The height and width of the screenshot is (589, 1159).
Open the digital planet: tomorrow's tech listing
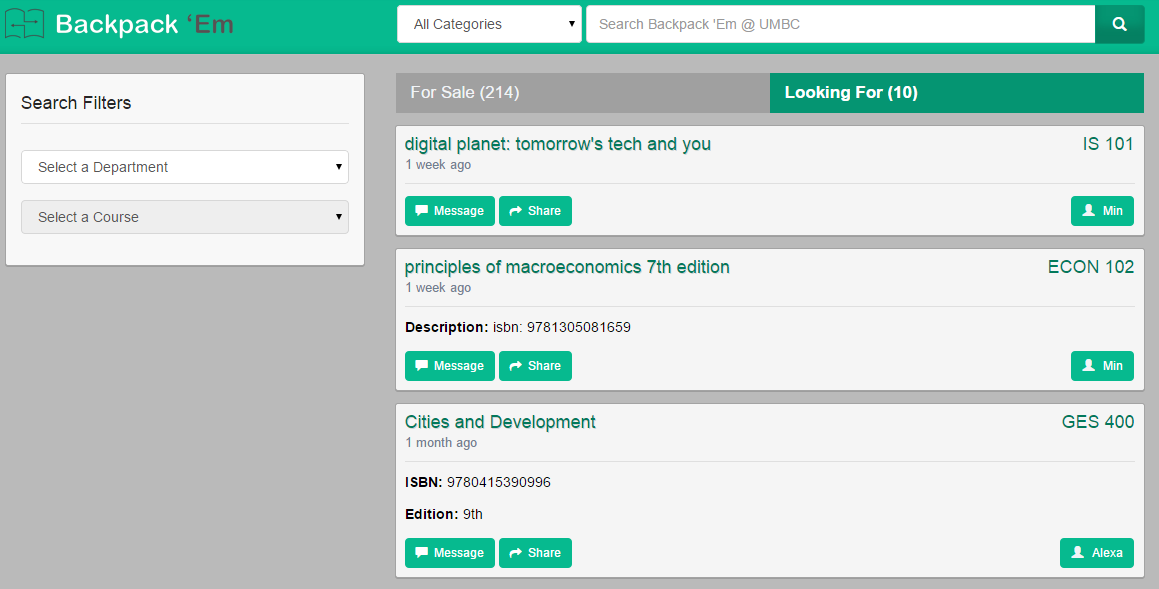557,144
